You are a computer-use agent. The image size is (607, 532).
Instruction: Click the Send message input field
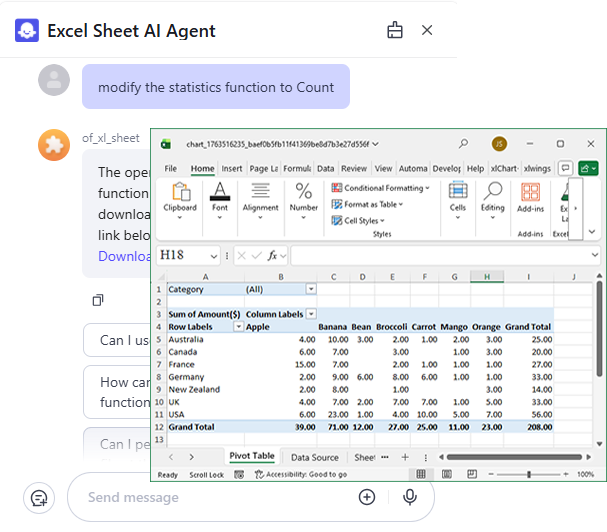click(x=210, y=497)
